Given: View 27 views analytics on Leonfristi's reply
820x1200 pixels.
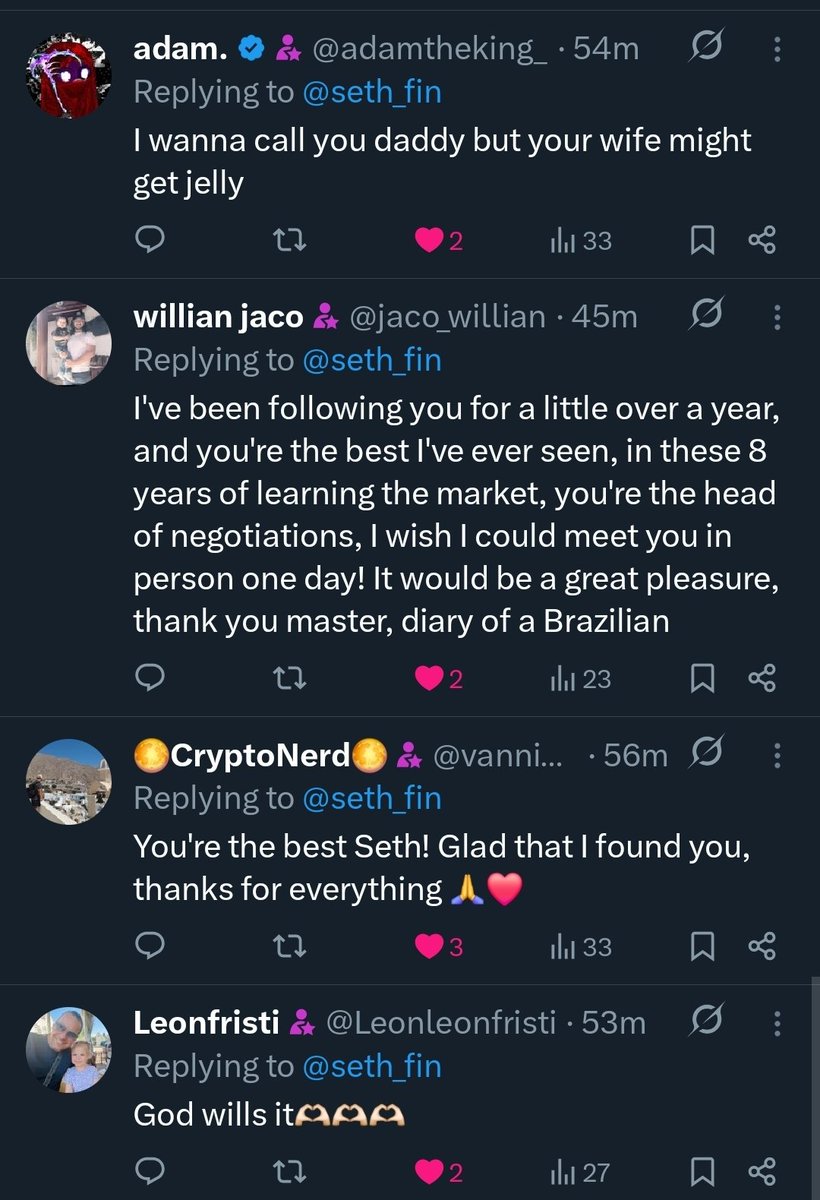Looking at the screenshot, I should coord(580,1170).
